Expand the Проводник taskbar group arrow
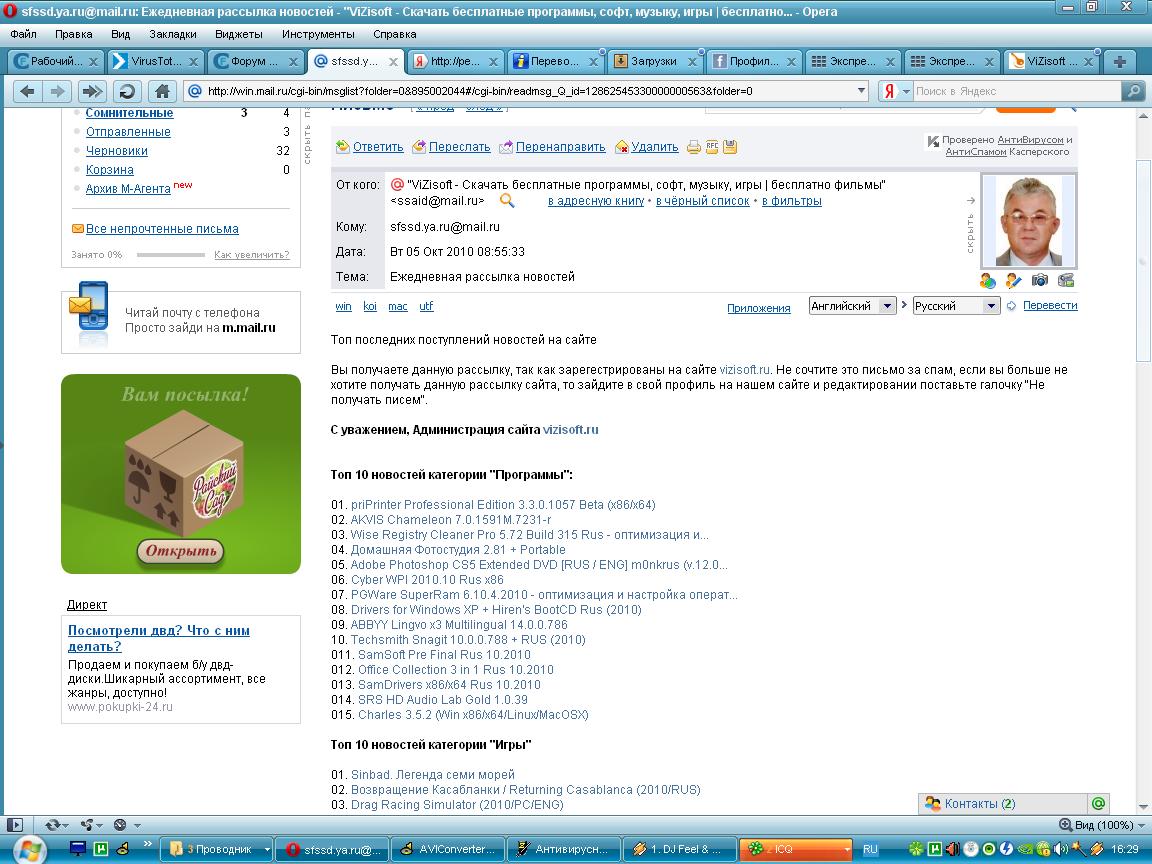Screen dimensions: 1152x864 coord(267,849)
